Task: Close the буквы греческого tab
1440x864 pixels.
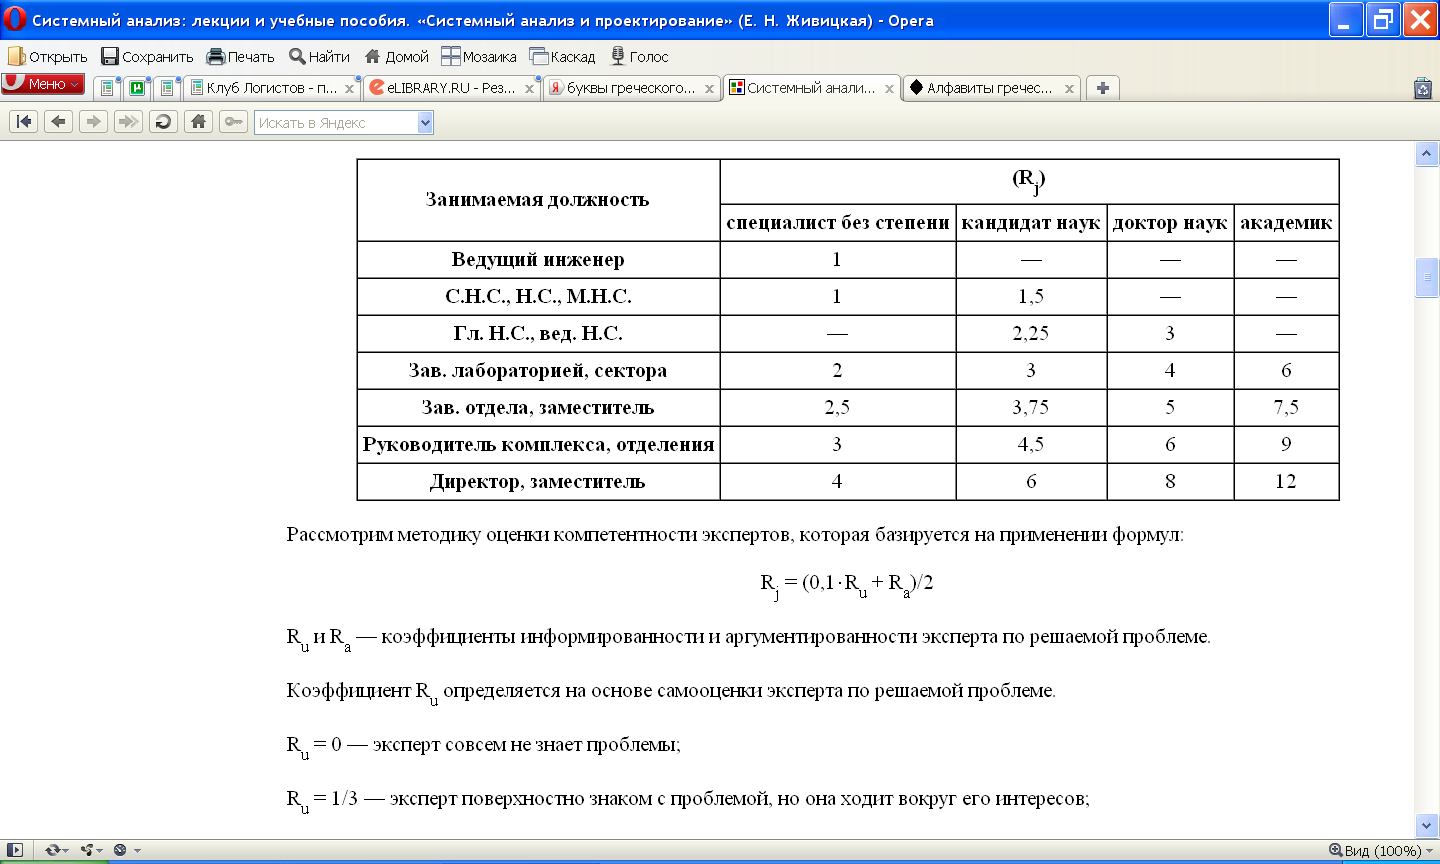Action: click(709, 89)
